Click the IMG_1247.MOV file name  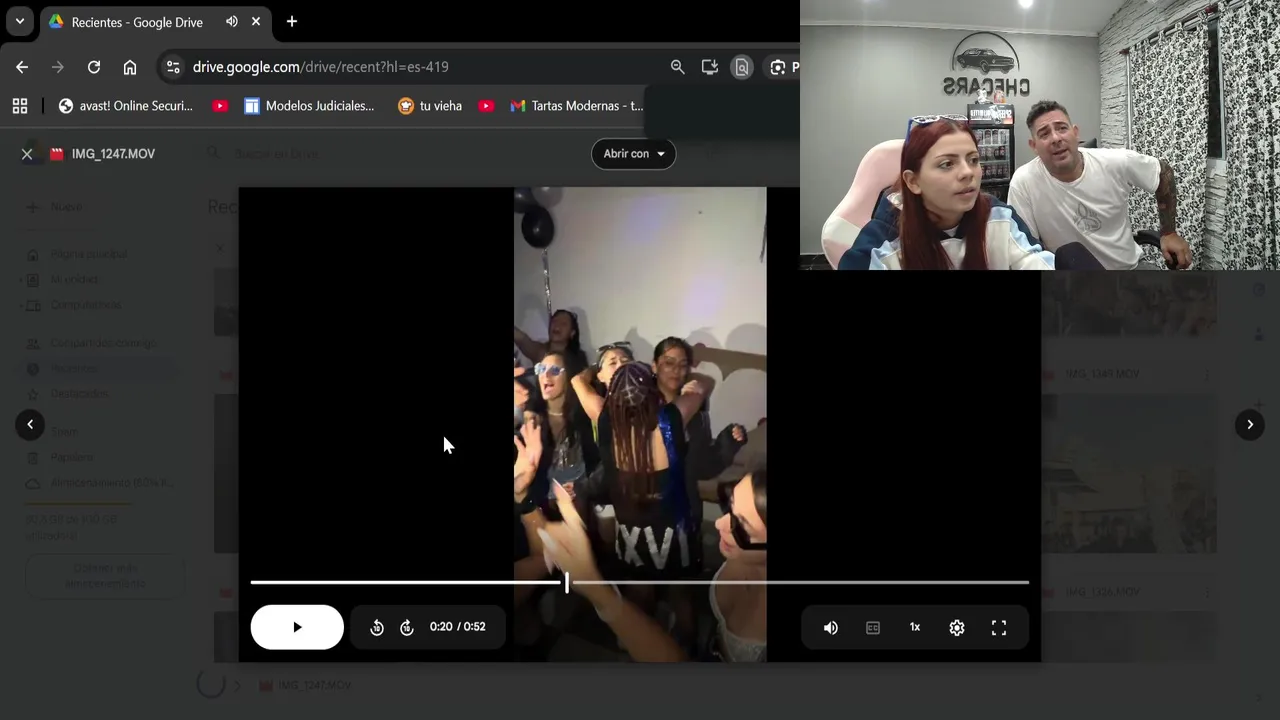(113, 154)
